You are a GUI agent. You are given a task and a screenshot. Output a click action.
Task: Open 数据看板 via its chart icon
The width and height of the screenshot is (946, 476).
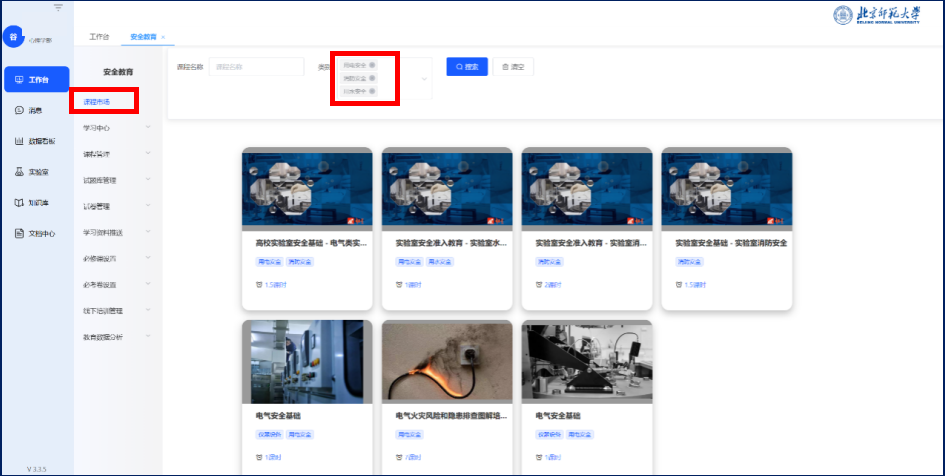click(19, 141)
